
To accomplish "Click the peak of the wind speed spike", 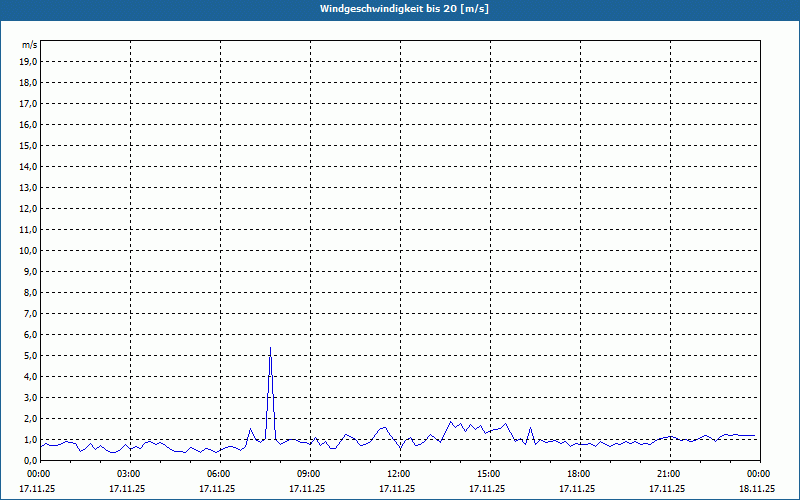I will point(270,348).
